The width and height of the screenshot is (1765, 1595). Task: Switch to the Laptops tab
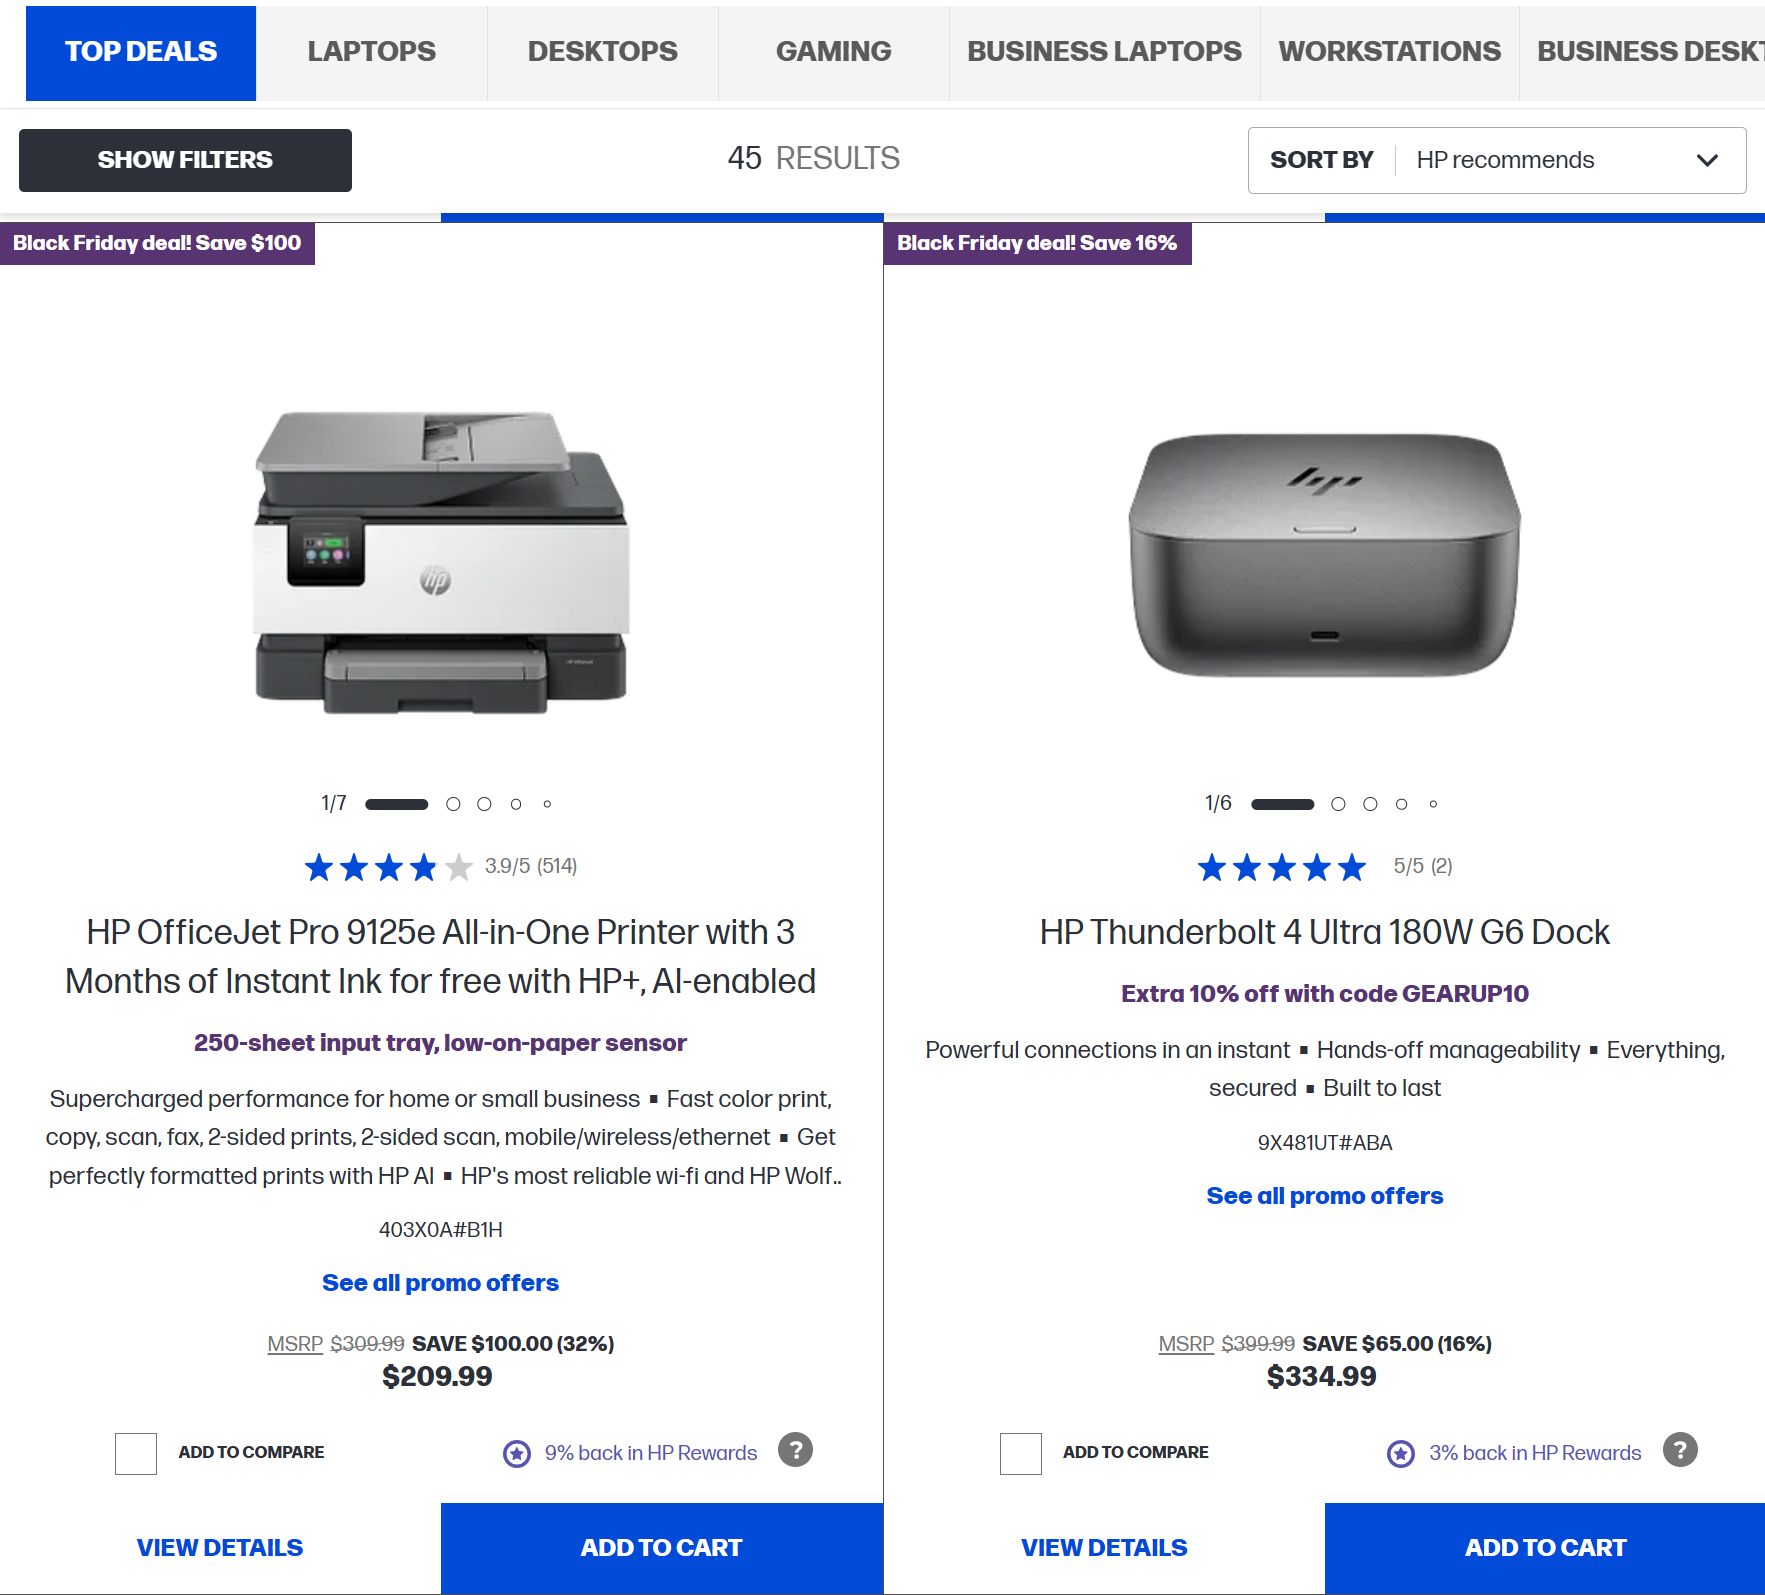(371, 52)
